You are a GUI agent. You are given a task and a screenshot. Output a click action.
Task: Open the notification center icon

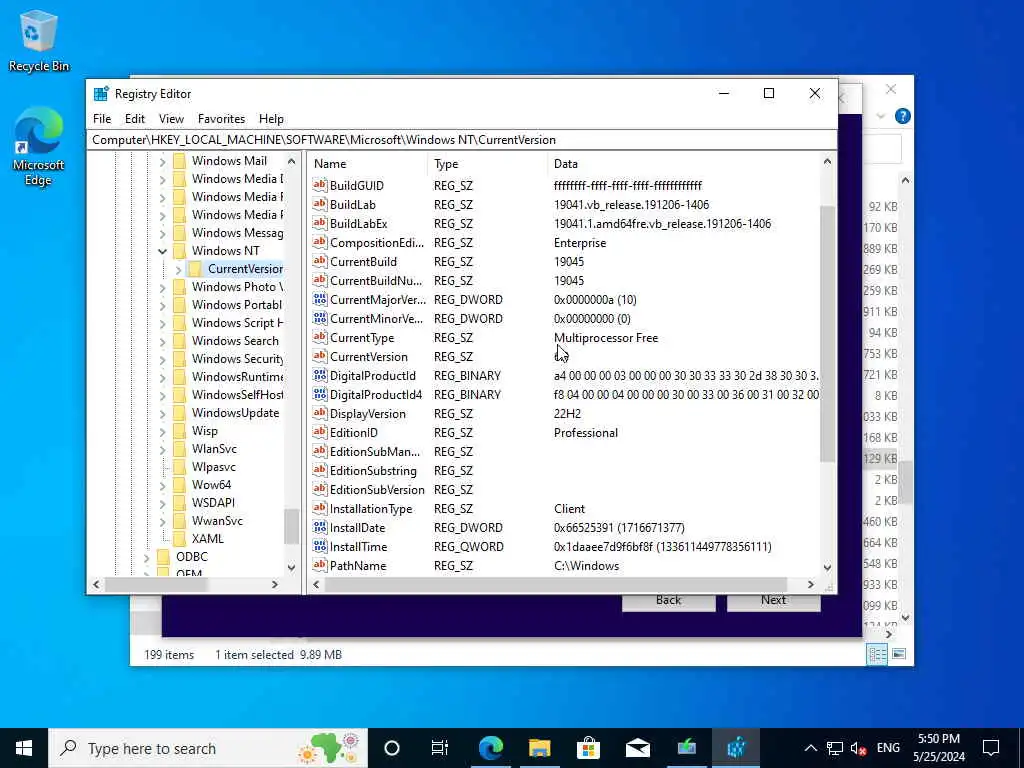pyautogui.click(x=991, y=748)
